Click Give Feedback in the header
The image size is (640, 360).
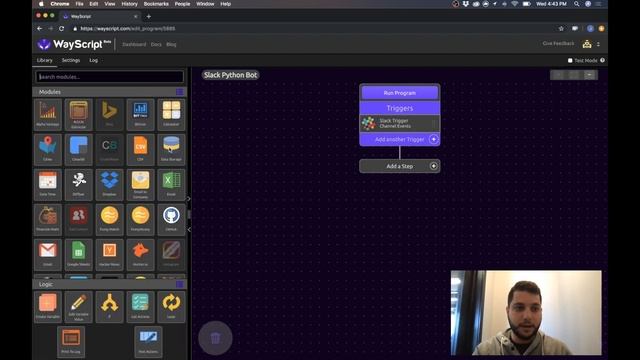point(558,43)
